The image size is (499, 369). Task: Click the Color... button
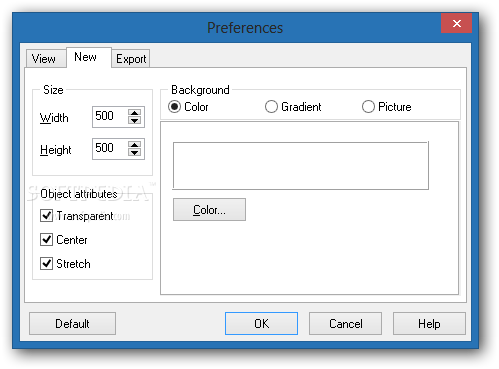tap(209, 210)
